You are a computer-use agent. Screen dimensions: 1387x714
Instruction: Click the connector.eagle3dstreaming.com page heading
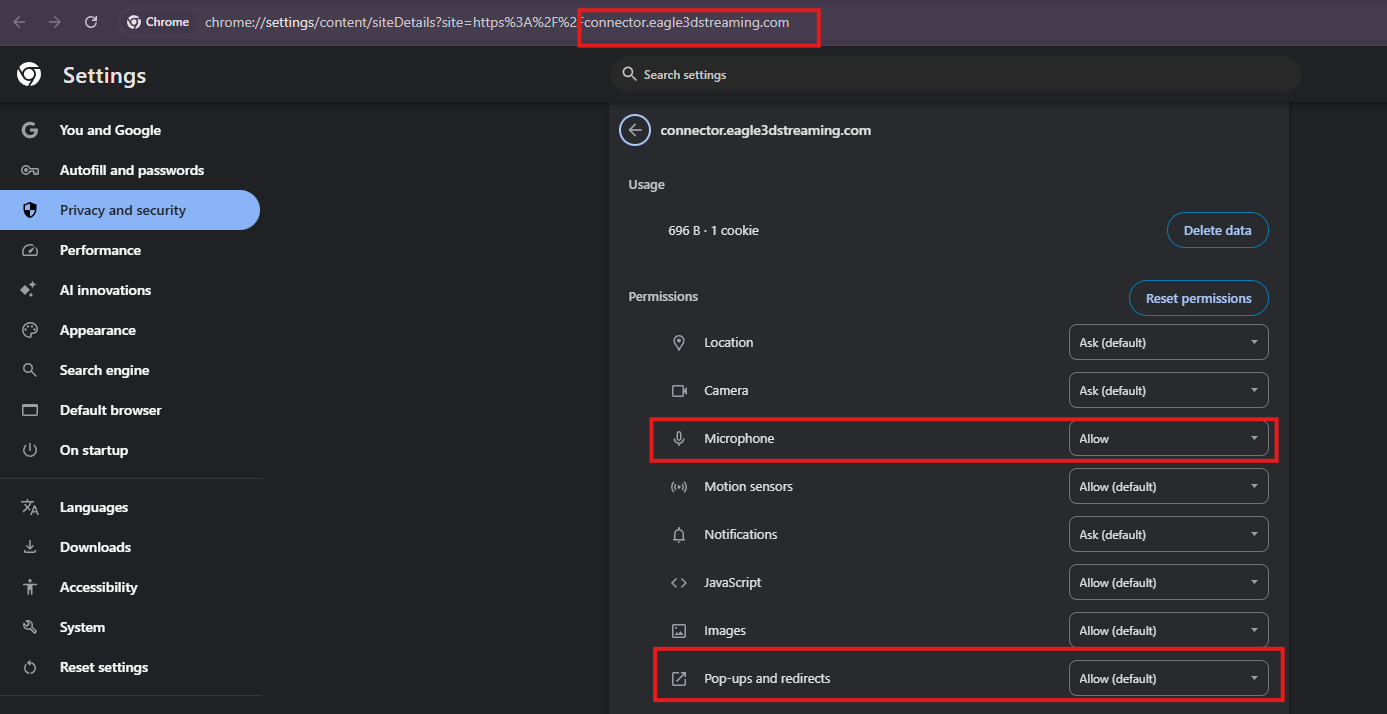point(765,130)
